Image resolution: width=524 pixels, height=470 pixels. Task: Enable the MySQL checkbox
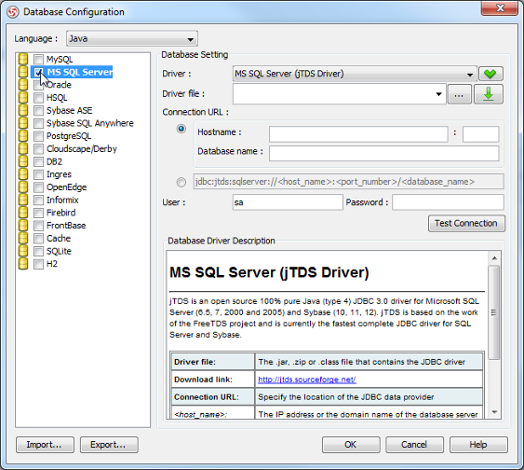38,60
